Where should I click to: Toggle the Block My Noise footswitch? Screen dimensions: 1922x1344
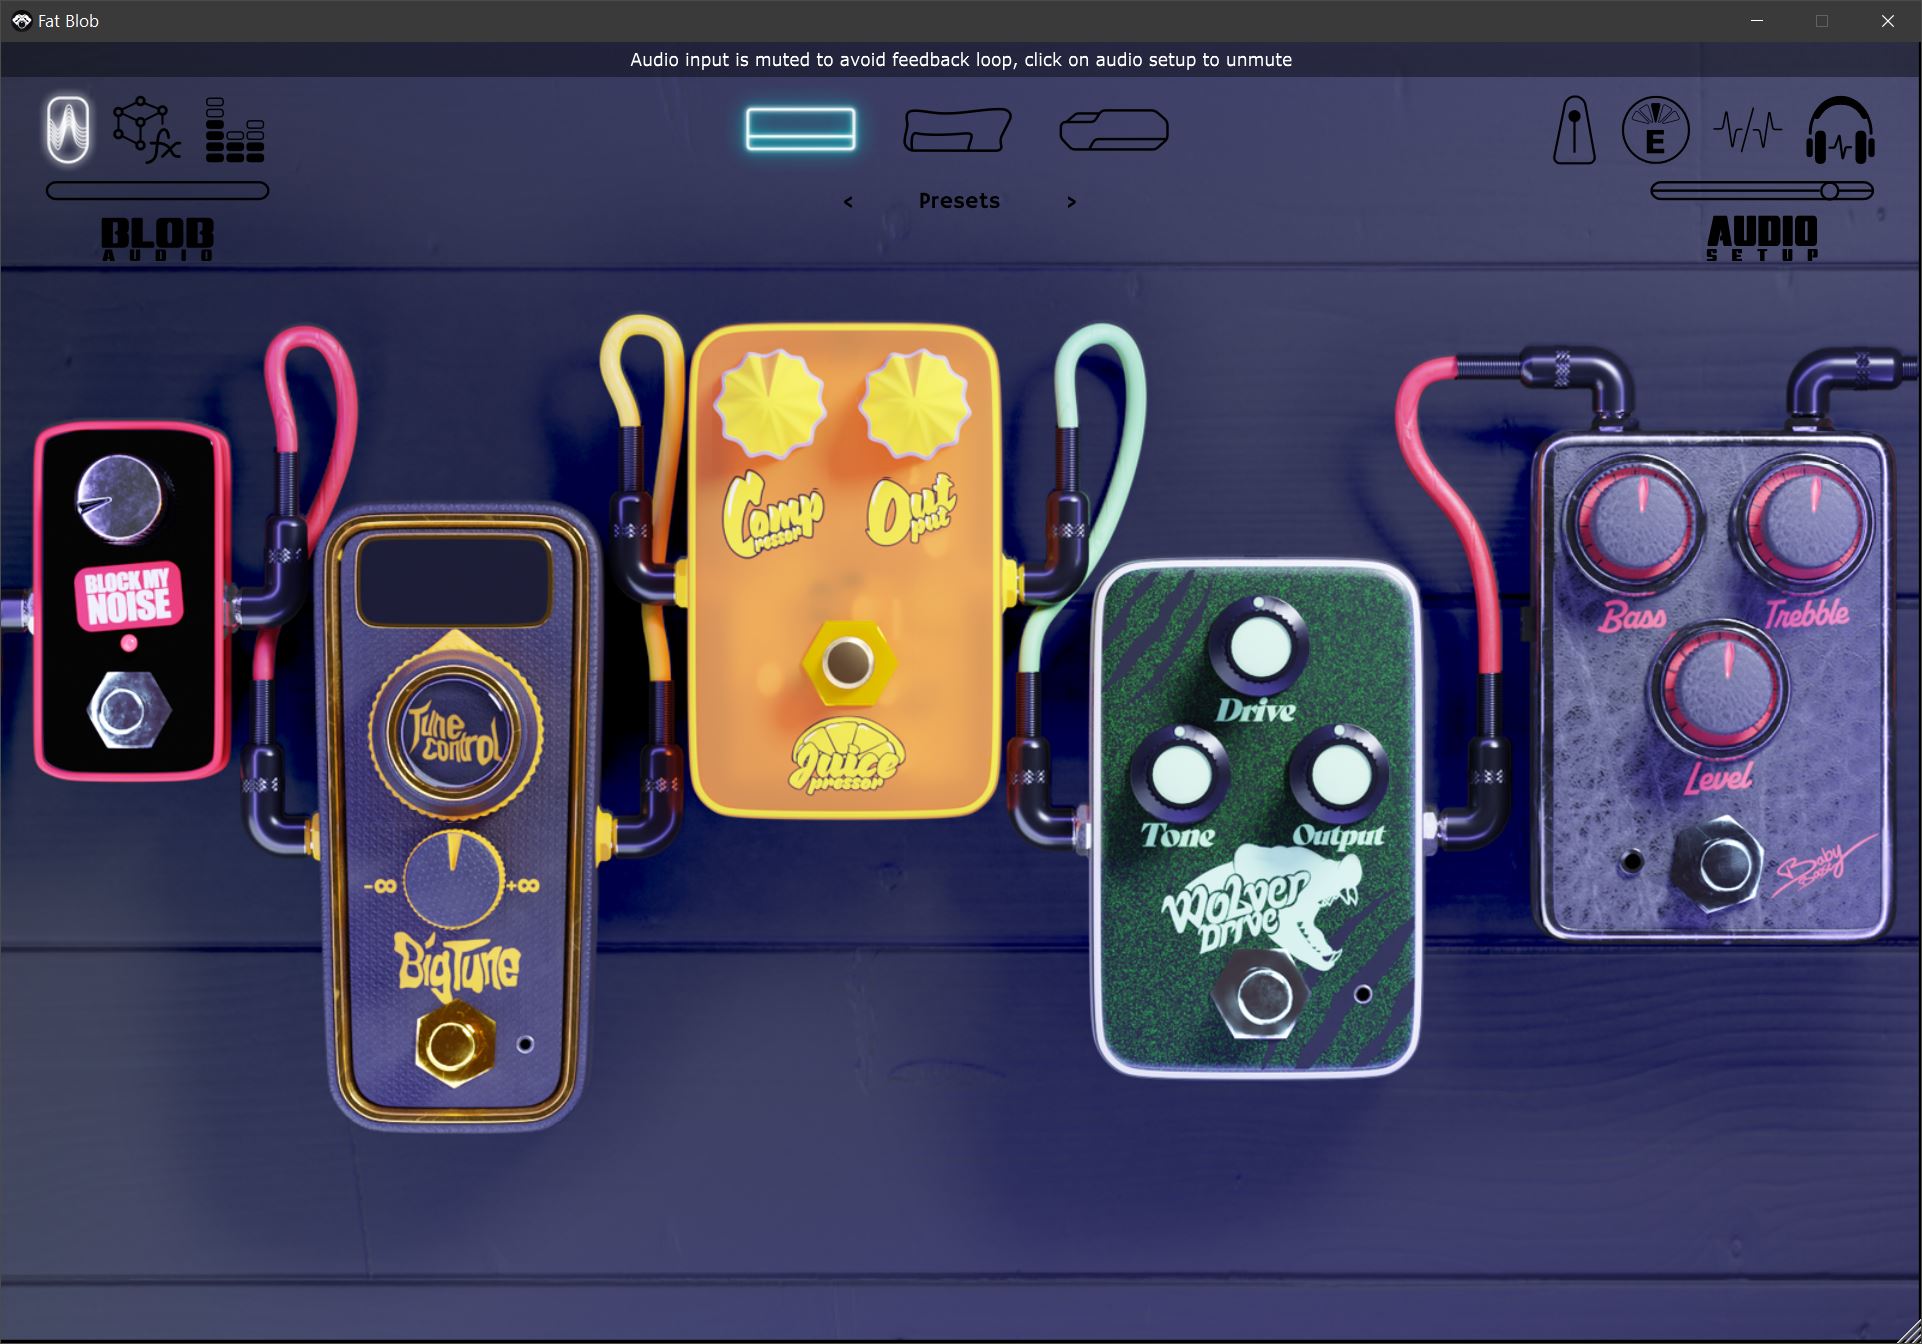pos(129,711)
